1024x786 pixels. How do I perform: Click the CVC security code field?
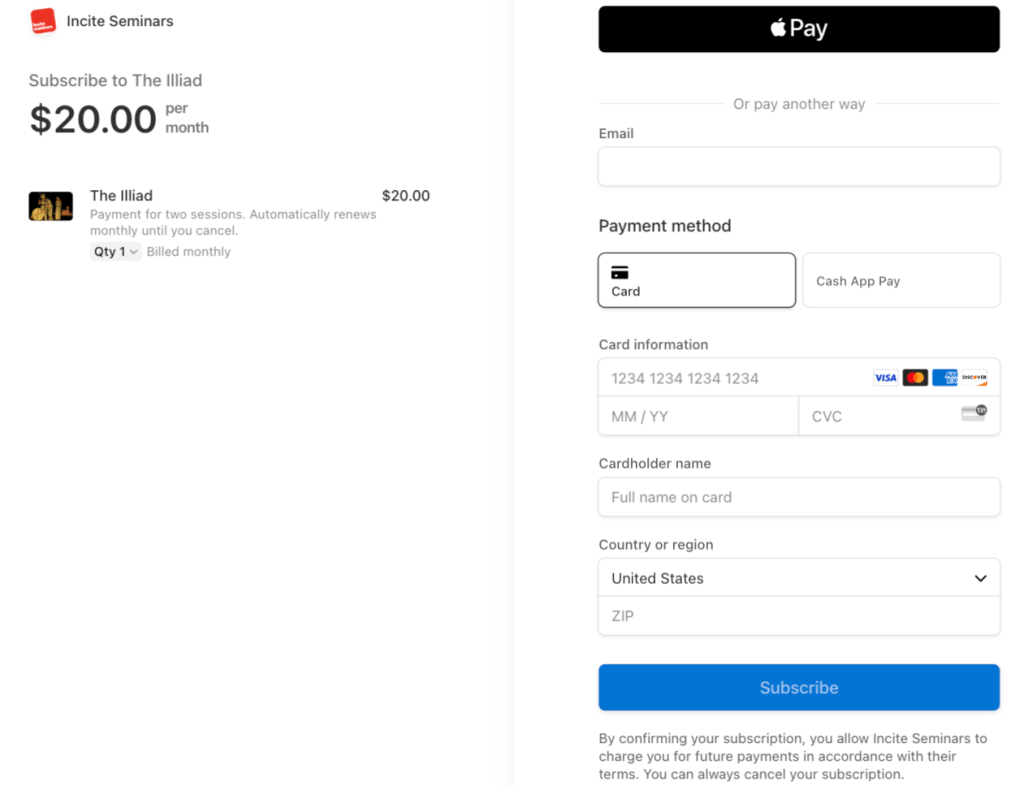pyautogui.click(x=880, y=416)
